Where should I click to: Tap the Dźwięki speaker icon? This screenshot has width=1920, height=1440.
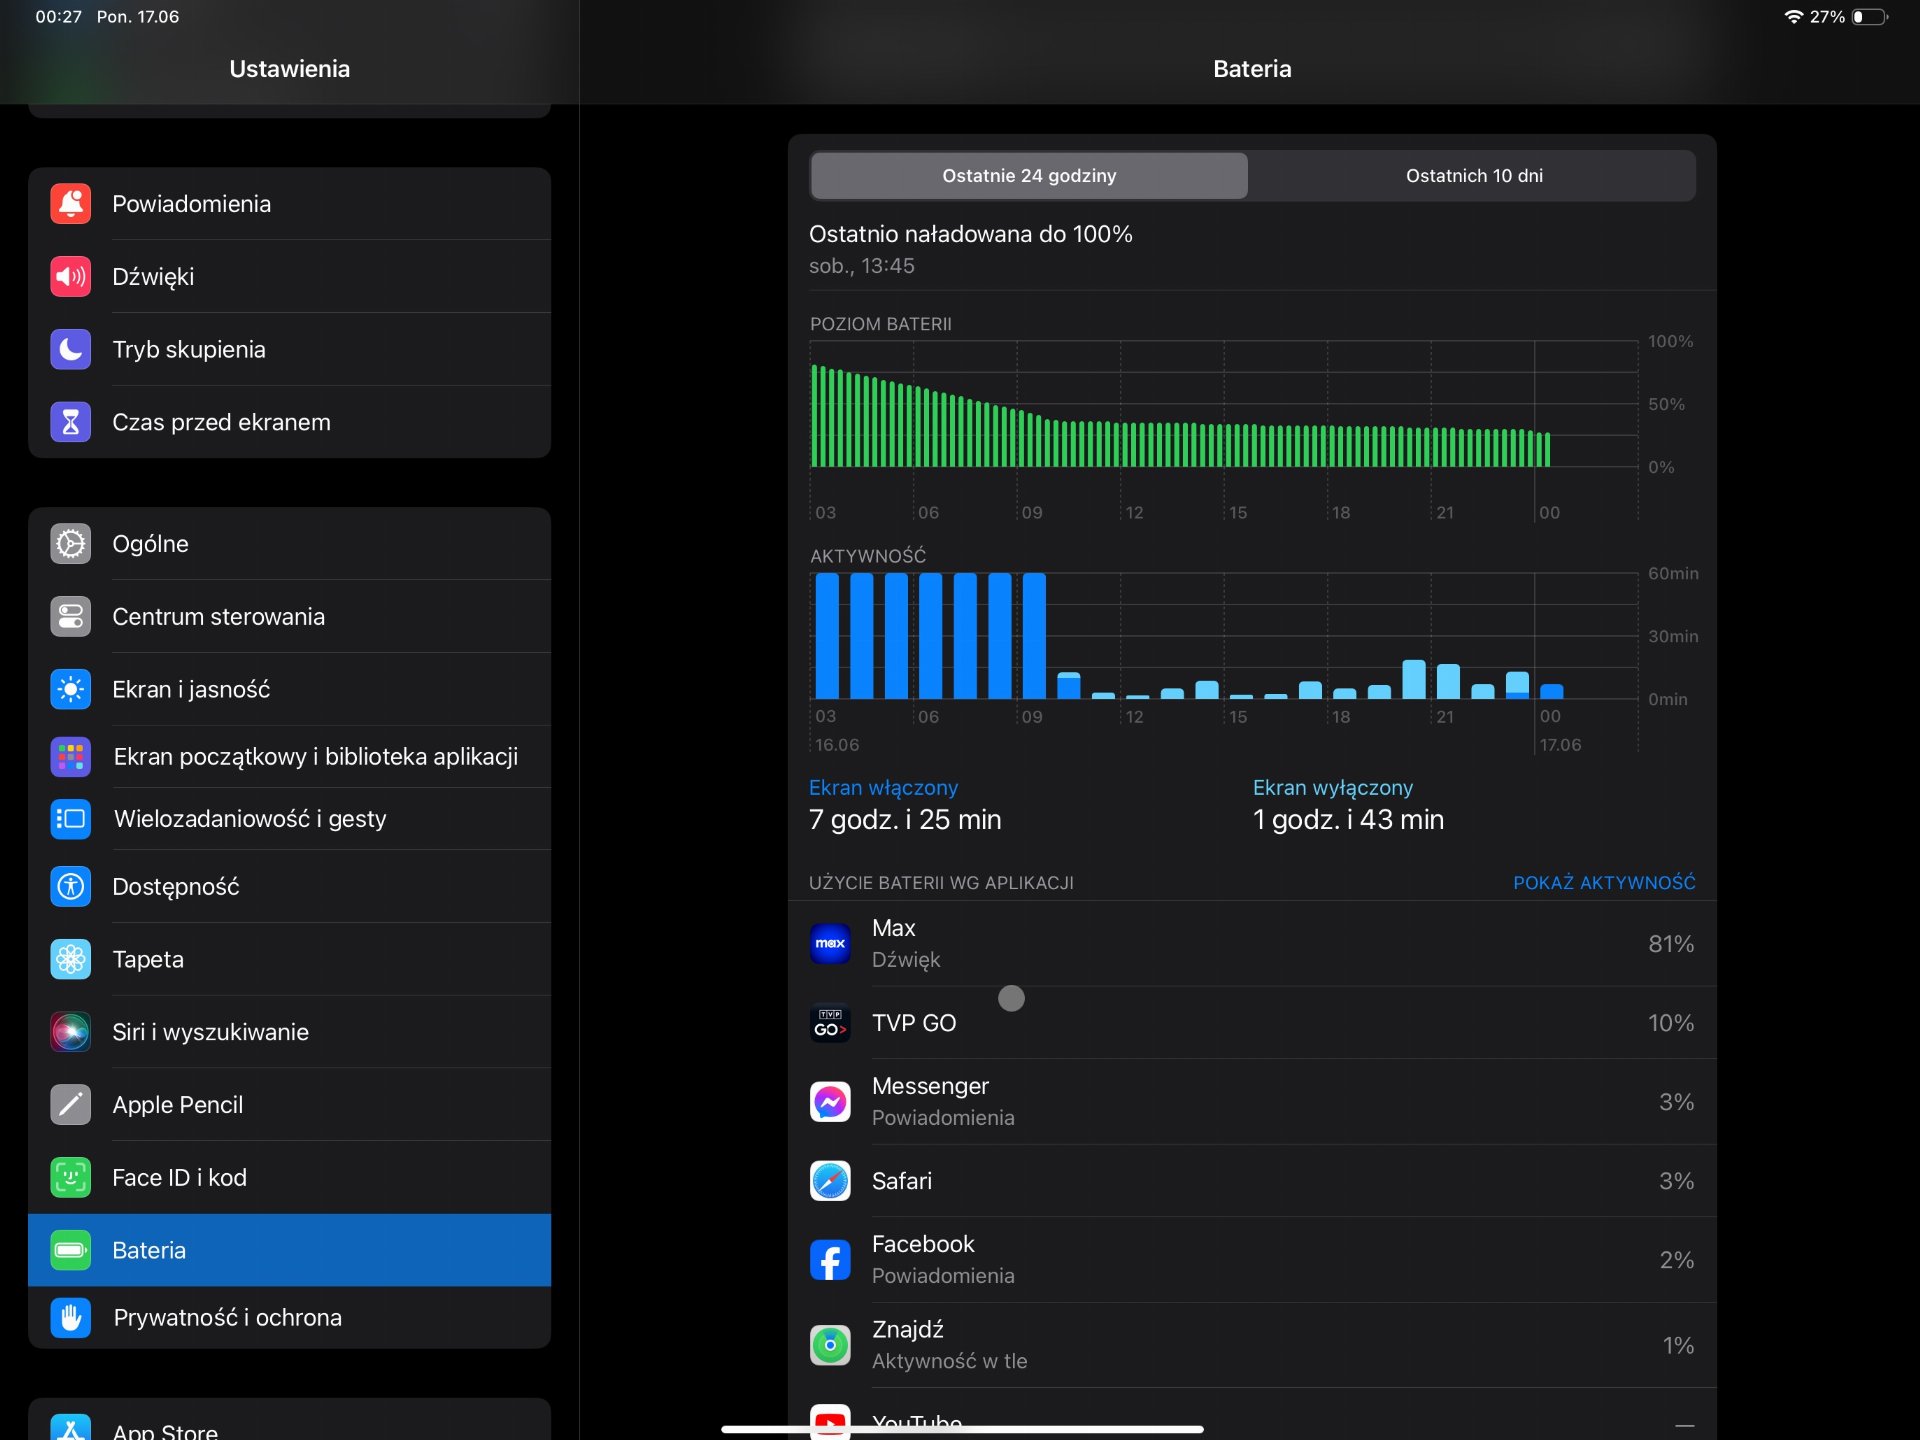click(70, 277)
